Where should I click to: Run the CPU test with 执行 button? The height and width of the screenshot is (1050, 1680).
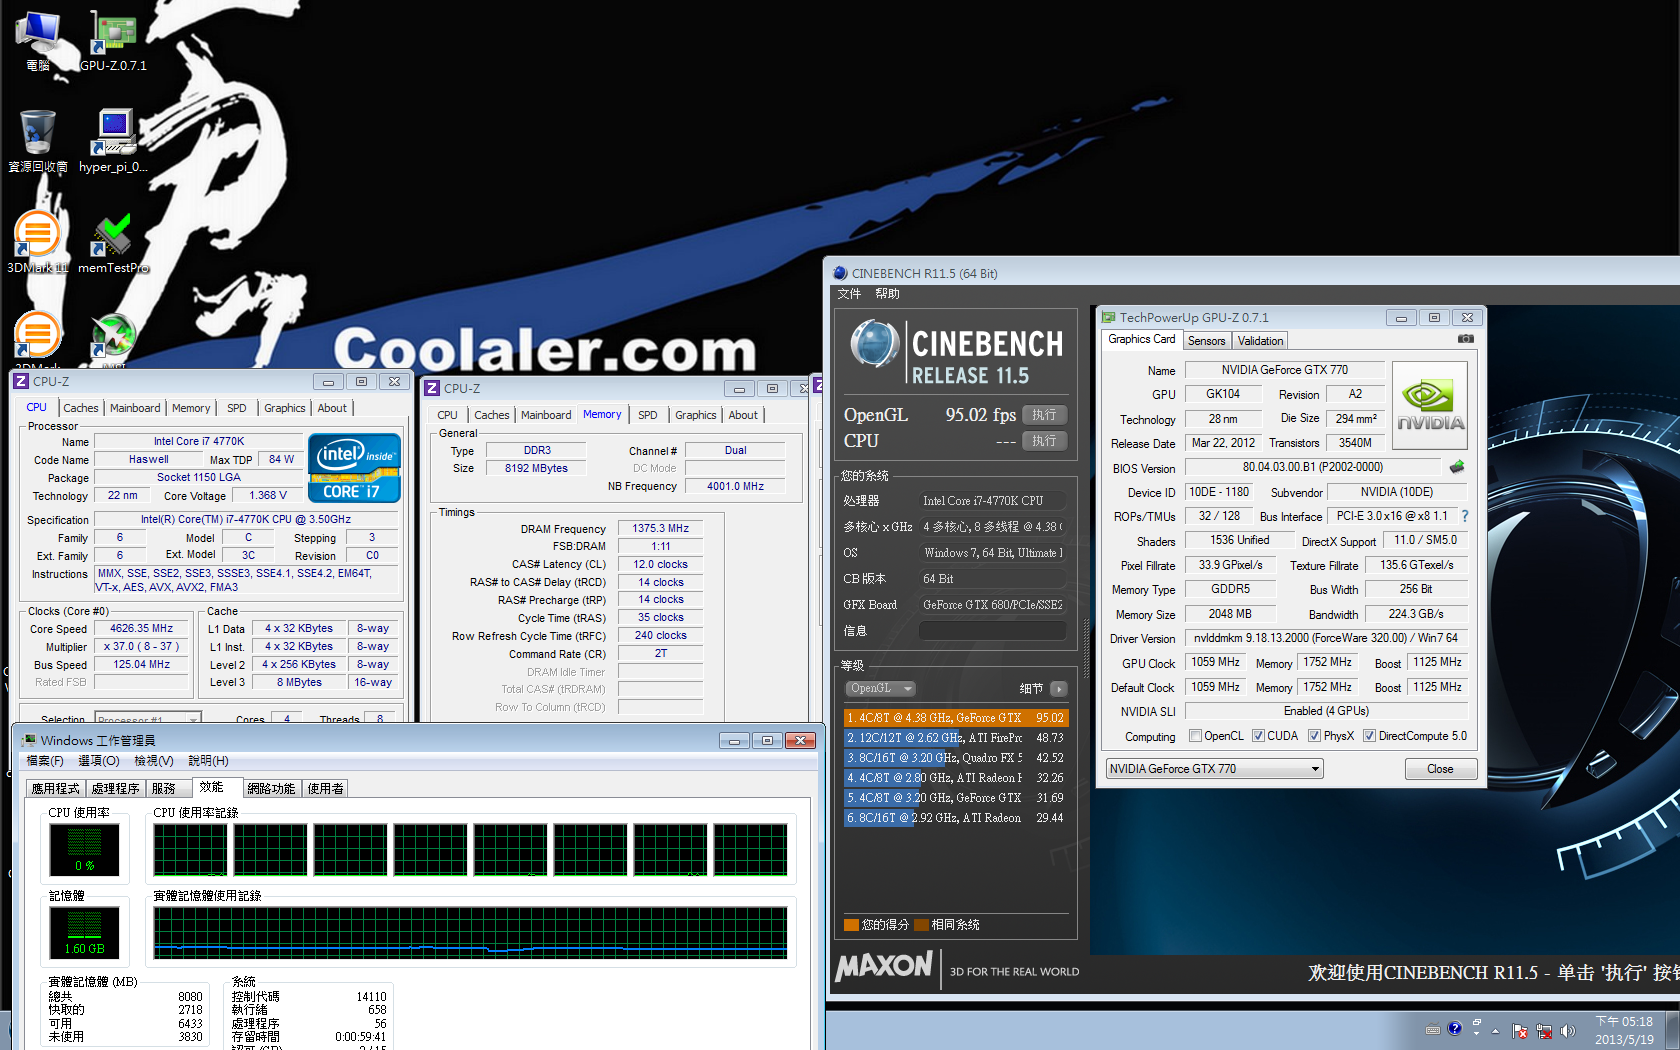(1045, 441)
